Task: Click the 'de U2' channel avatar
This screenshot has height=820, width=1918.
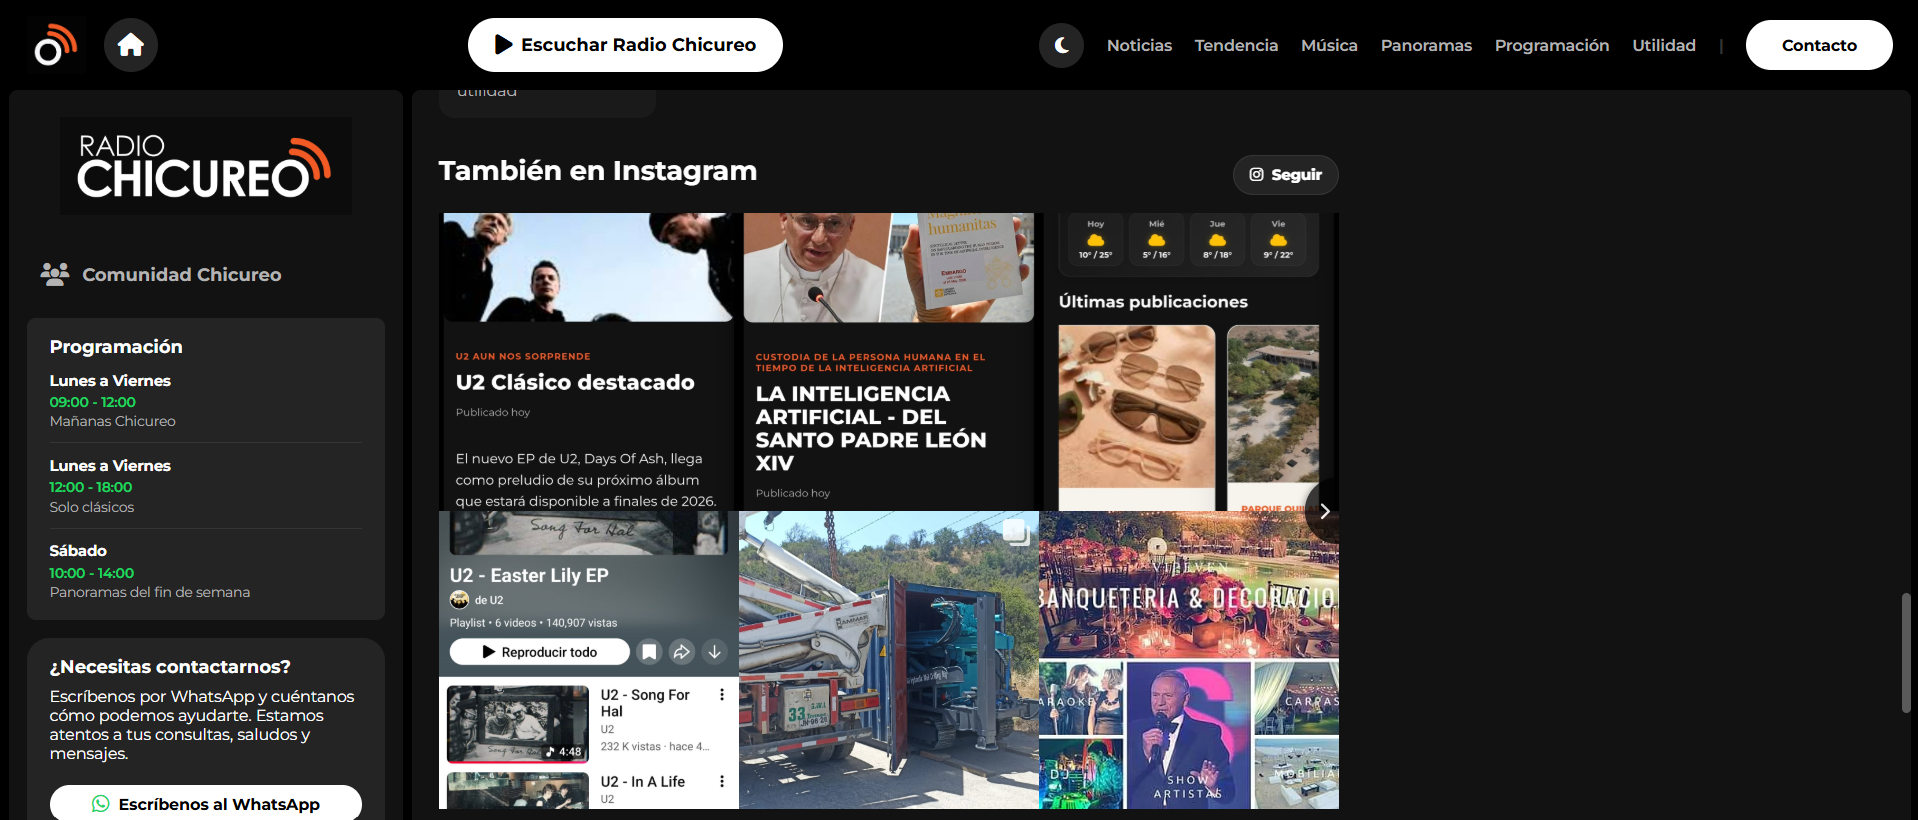Action: tap(459, 600)
